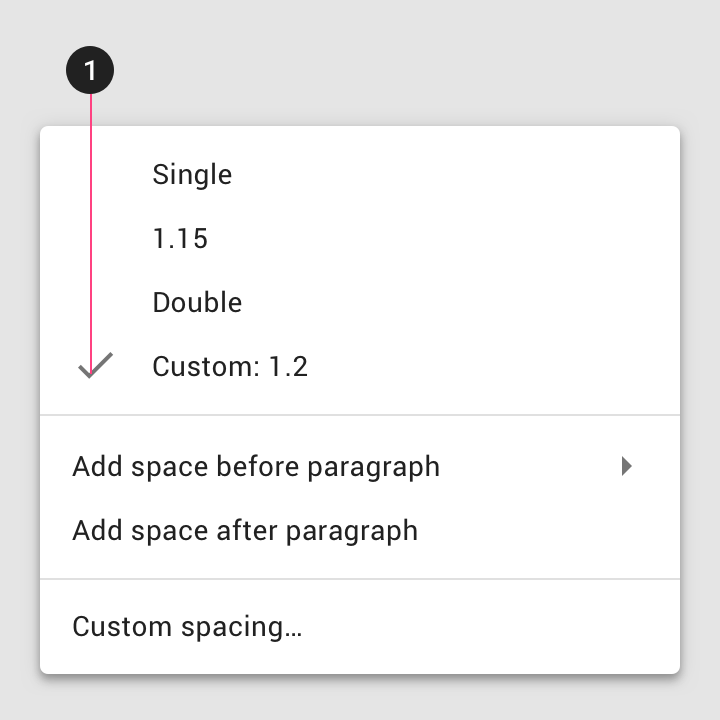Select Single line spacing
720x720 pixels.
pos(192,175)
